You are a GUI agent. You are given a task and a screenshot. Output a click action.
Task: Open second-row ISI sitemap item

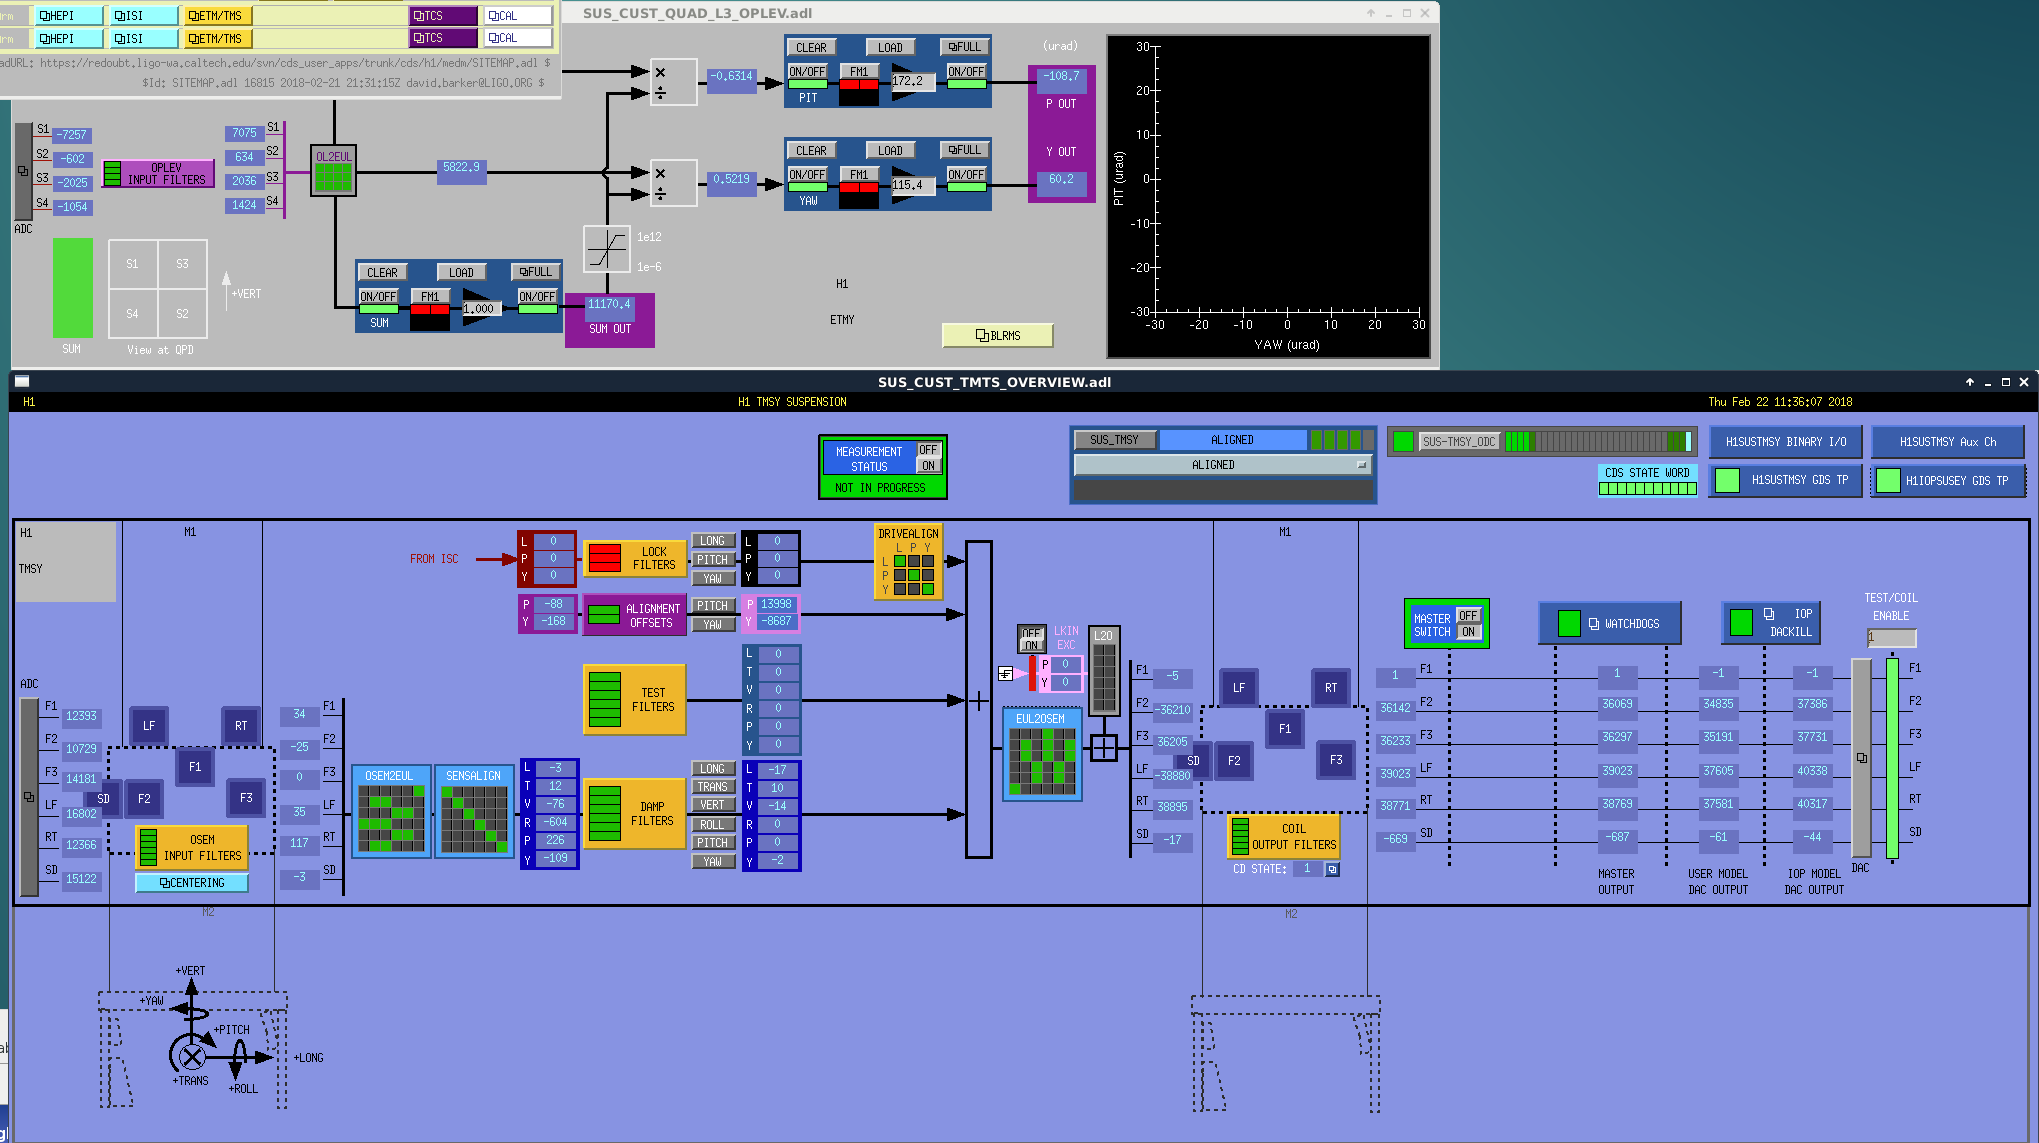coord(144,38)
